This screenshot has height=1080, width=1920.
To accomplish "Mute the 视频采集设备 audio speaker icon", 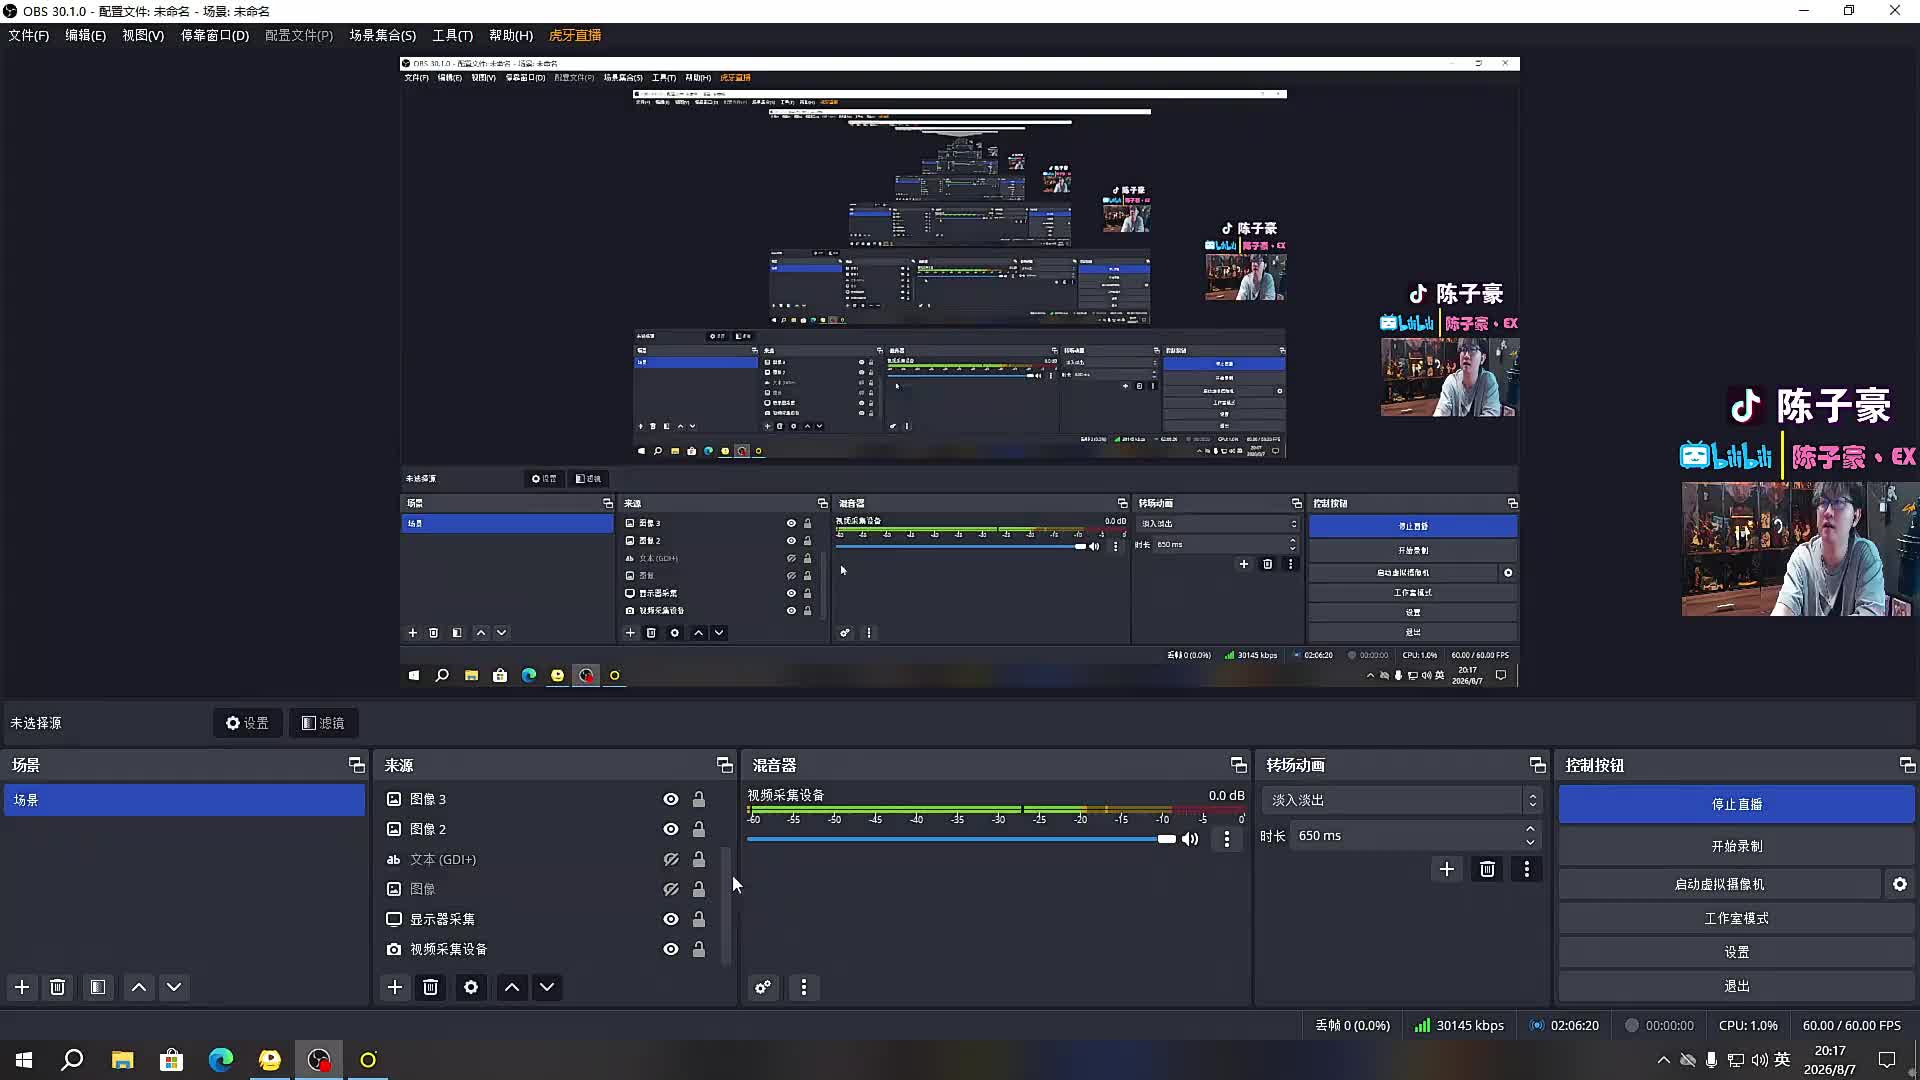I will click(1190, 839).
